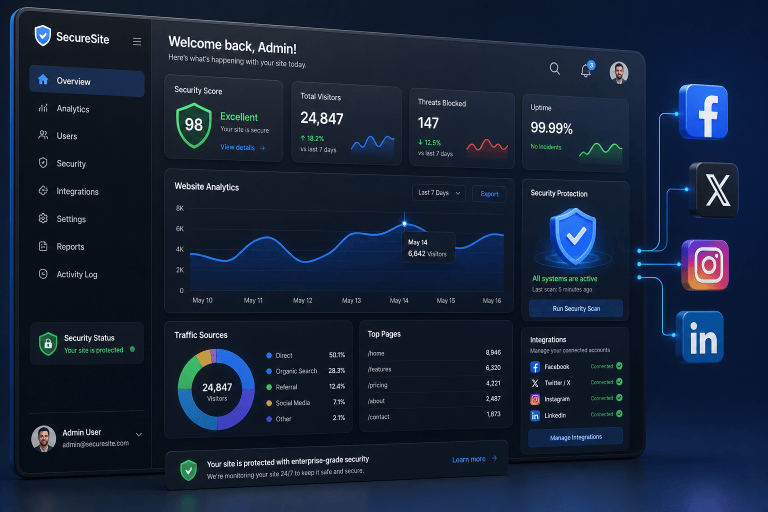Toggle Instagram connected checkmark
The height and width of the screenshot is (512, 768).
(619, 398)
